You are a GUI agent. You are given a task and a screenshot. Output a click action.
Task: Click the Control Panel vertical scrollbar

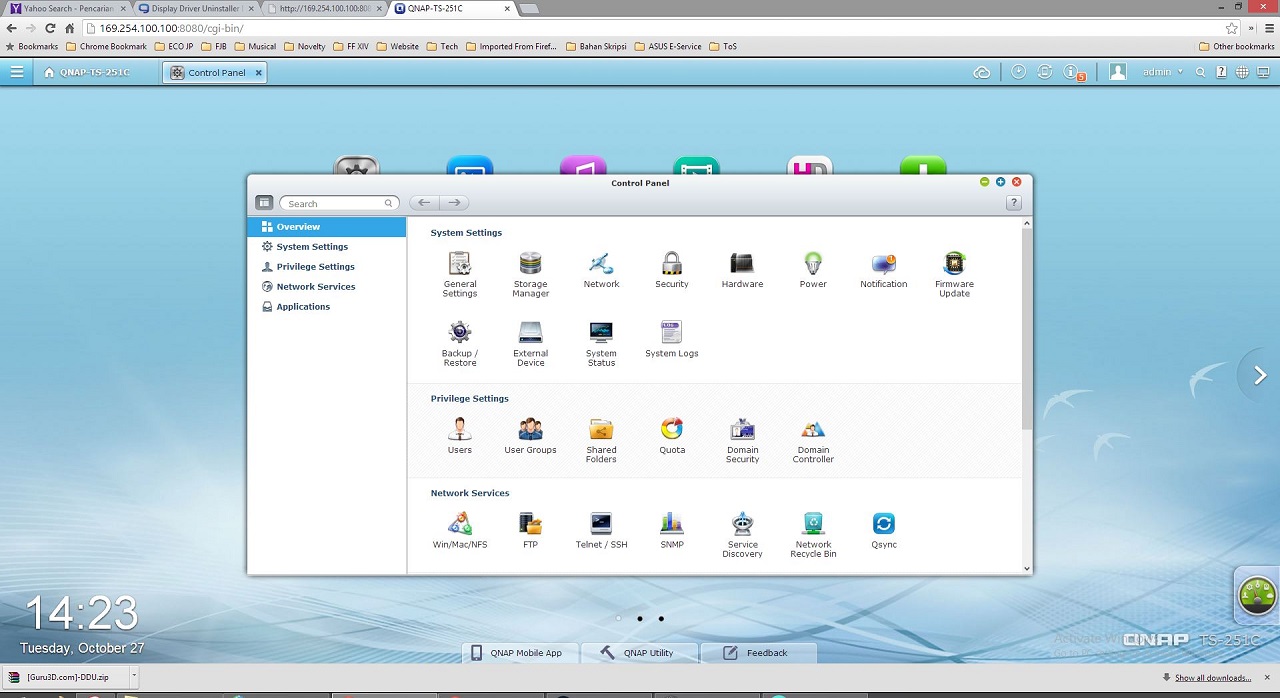pyautogui.click(x=1027, y=330)
